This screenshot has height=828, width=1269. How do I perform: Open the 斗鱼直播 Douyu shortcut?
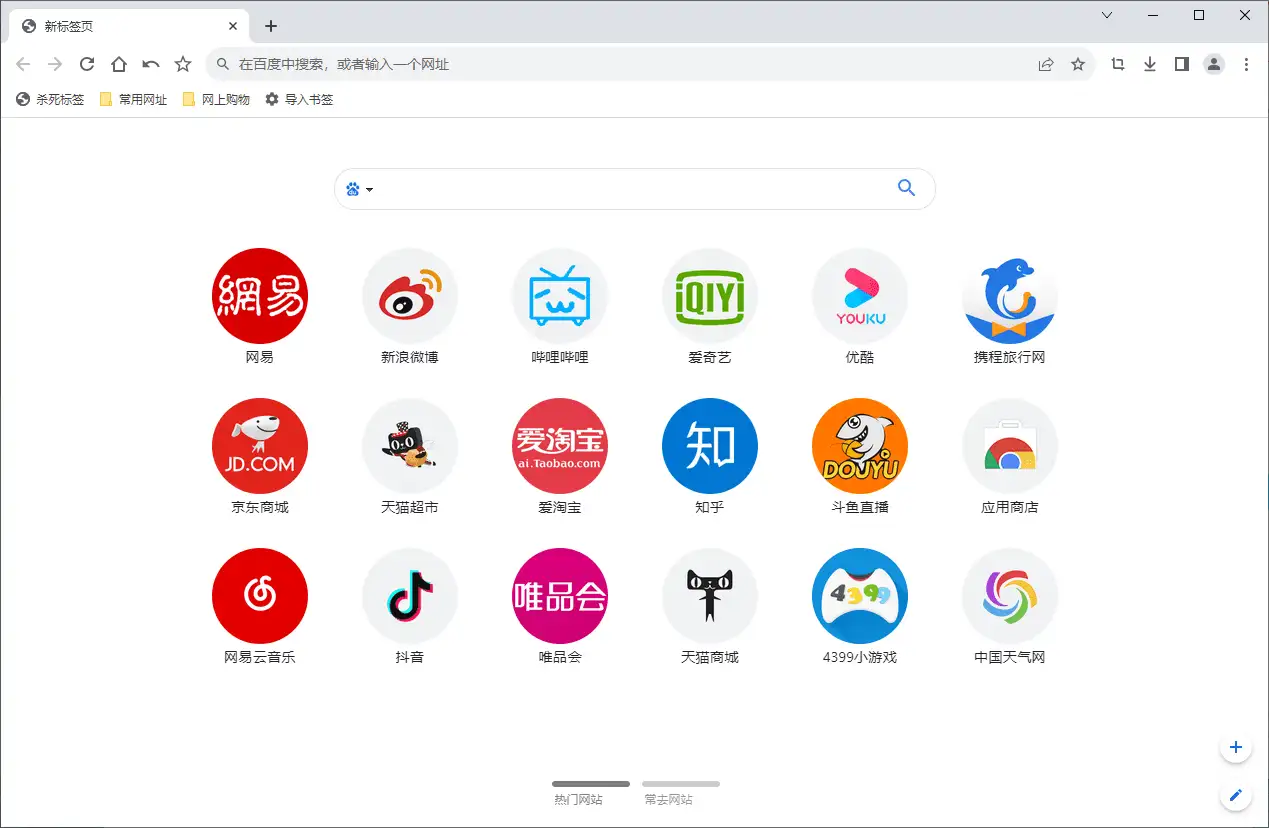point(860,446)
